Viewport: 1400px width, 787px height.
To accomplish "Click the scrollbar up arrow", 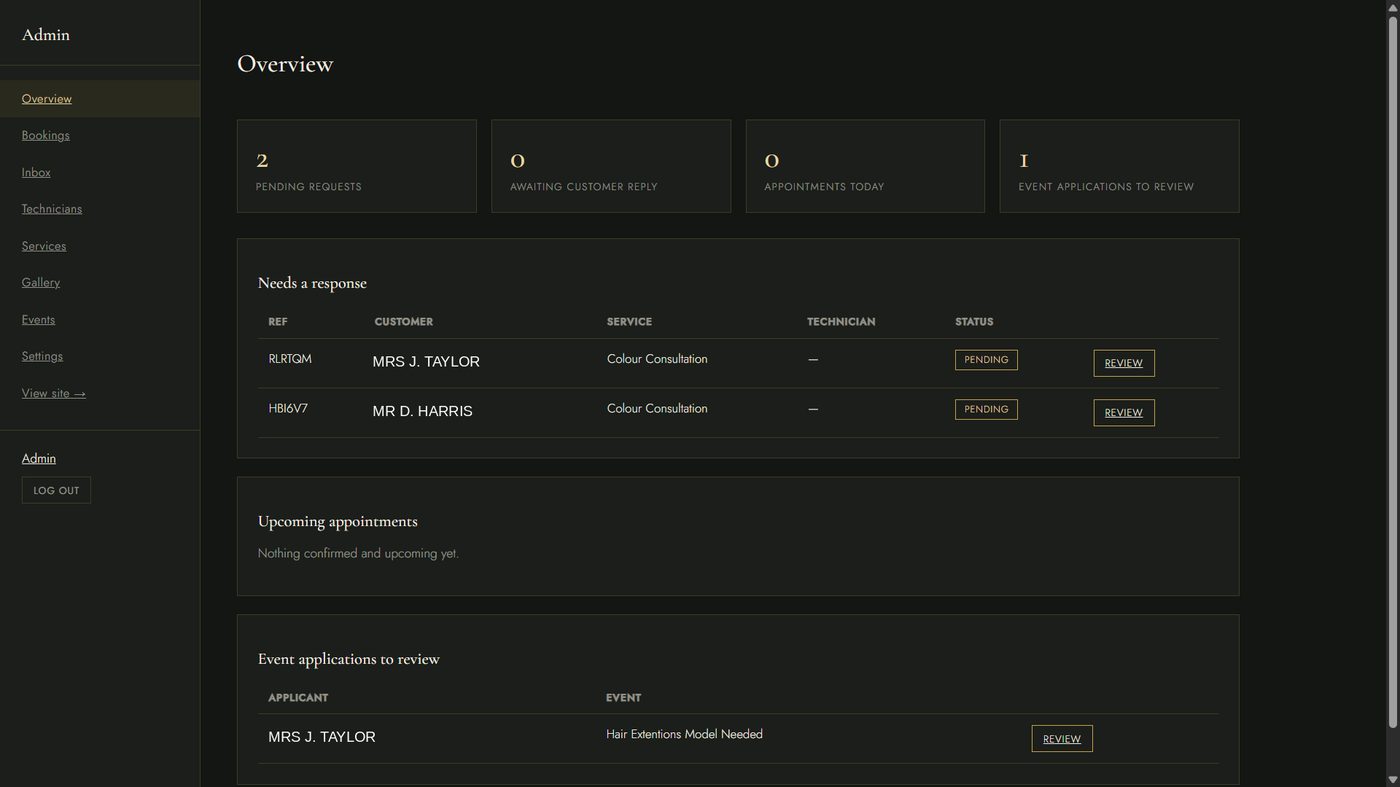I will (1392, 7).
